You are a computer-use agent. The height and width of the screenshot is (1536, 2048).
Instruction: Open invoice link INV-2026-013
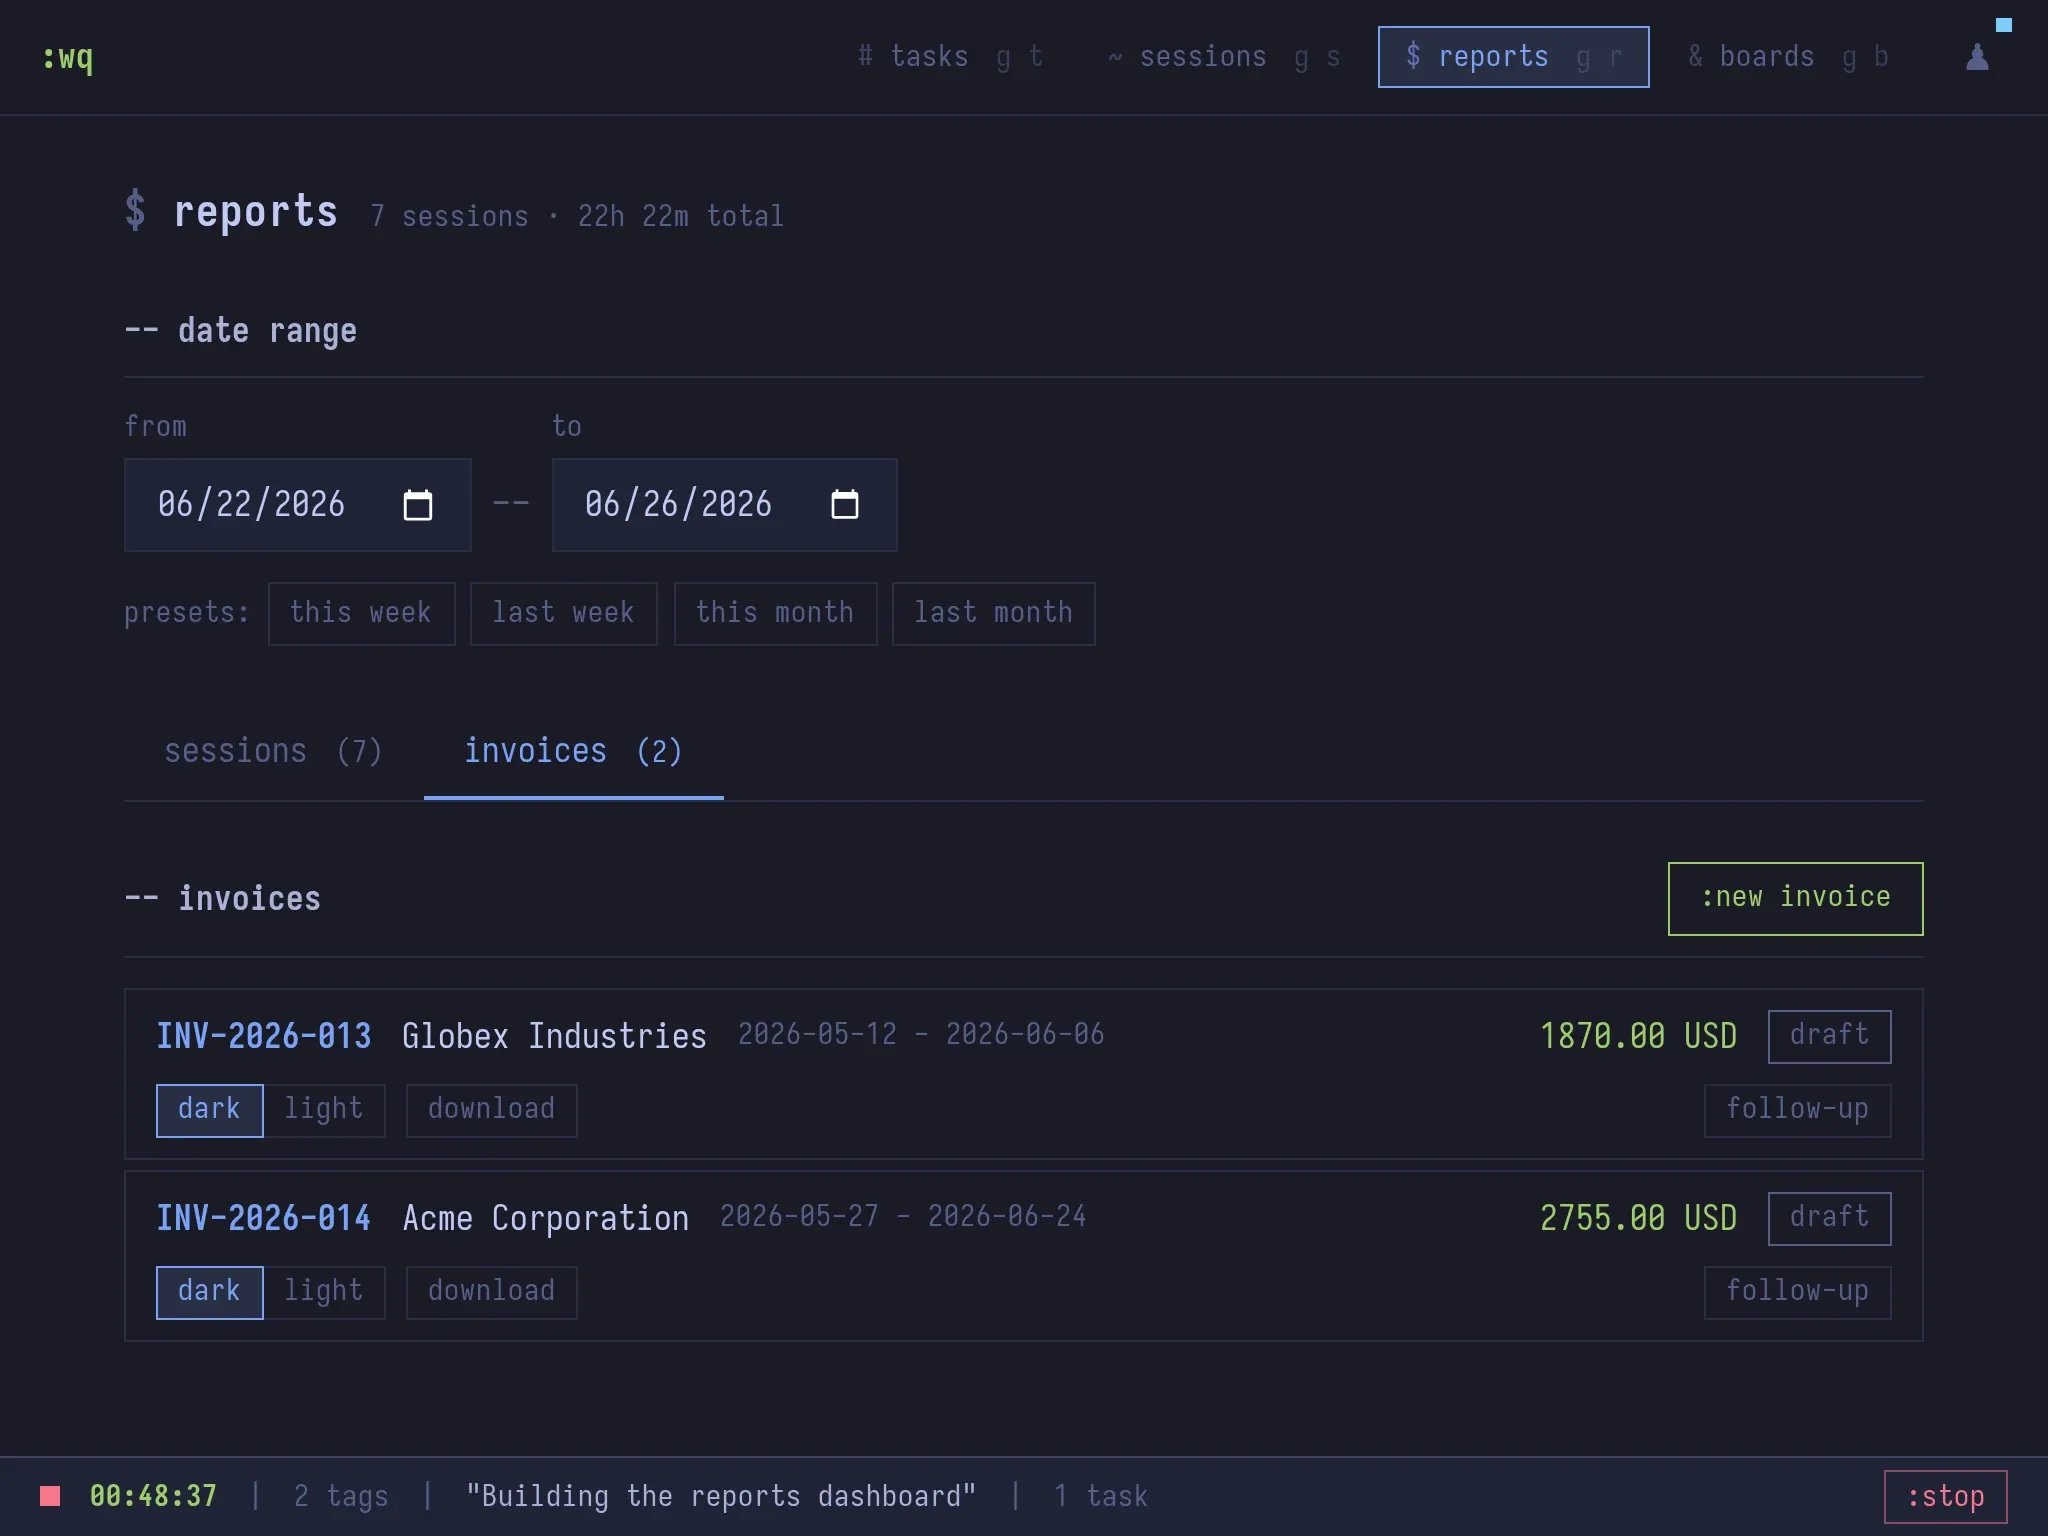[264, 1036]
